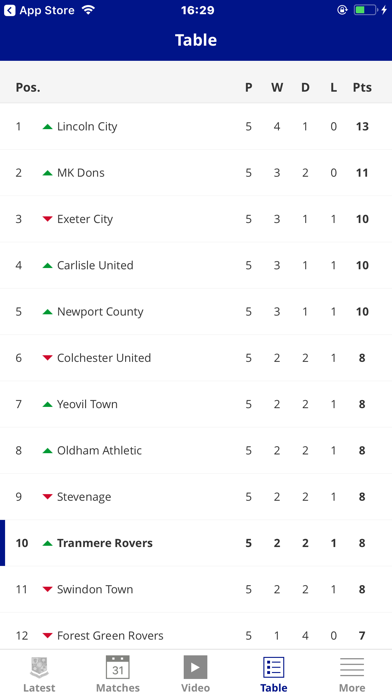Select the highlighted Tranmere Rovers row
This screenshot has height=696, width=392.
tap(196, 543)
